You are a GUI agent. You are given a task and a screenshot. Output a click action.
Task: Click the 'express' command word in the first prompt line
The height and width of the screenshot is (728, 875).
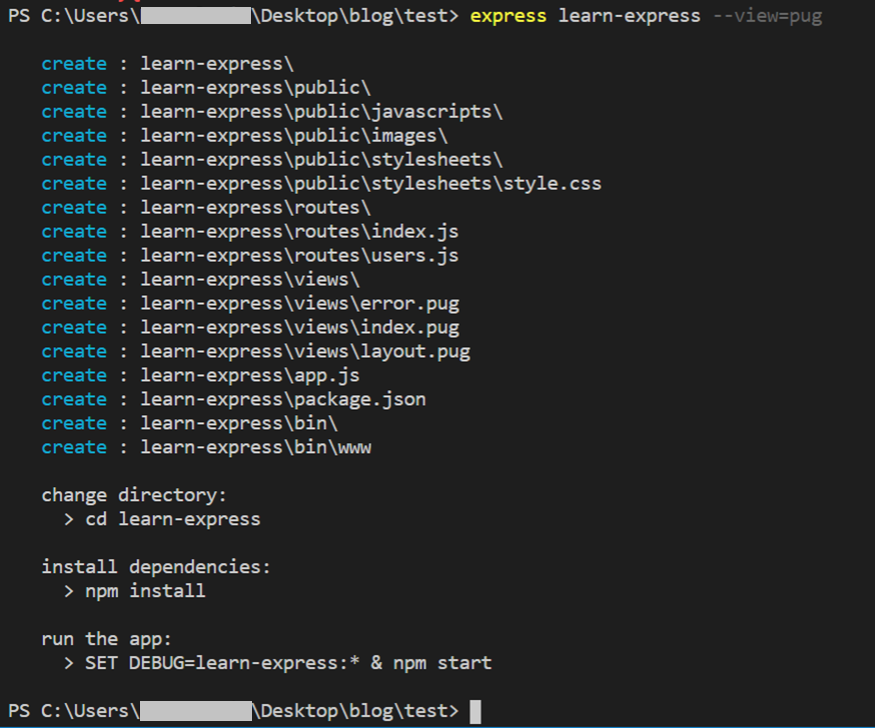click(508, 16)
